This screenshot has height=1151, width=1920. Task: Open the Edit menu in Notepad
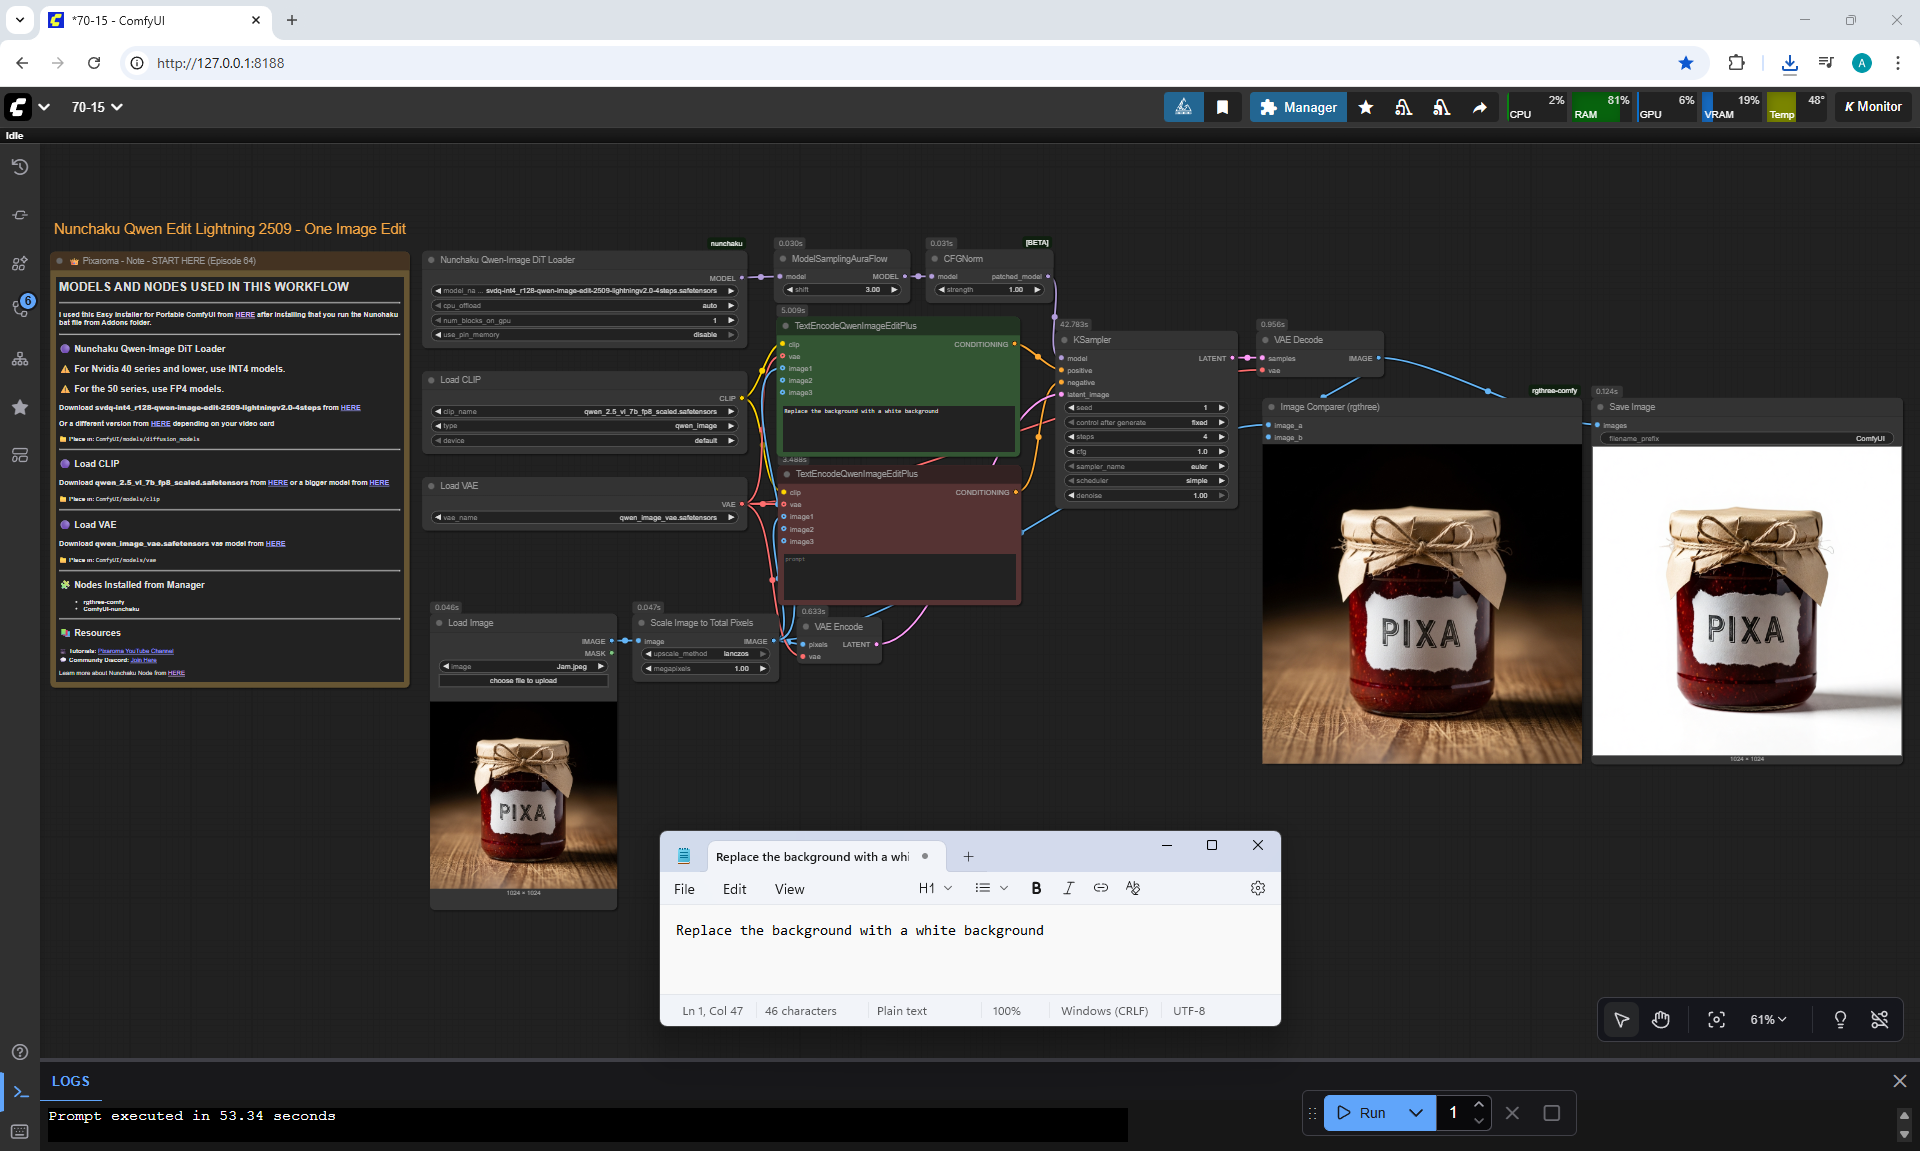click(734, 889)
